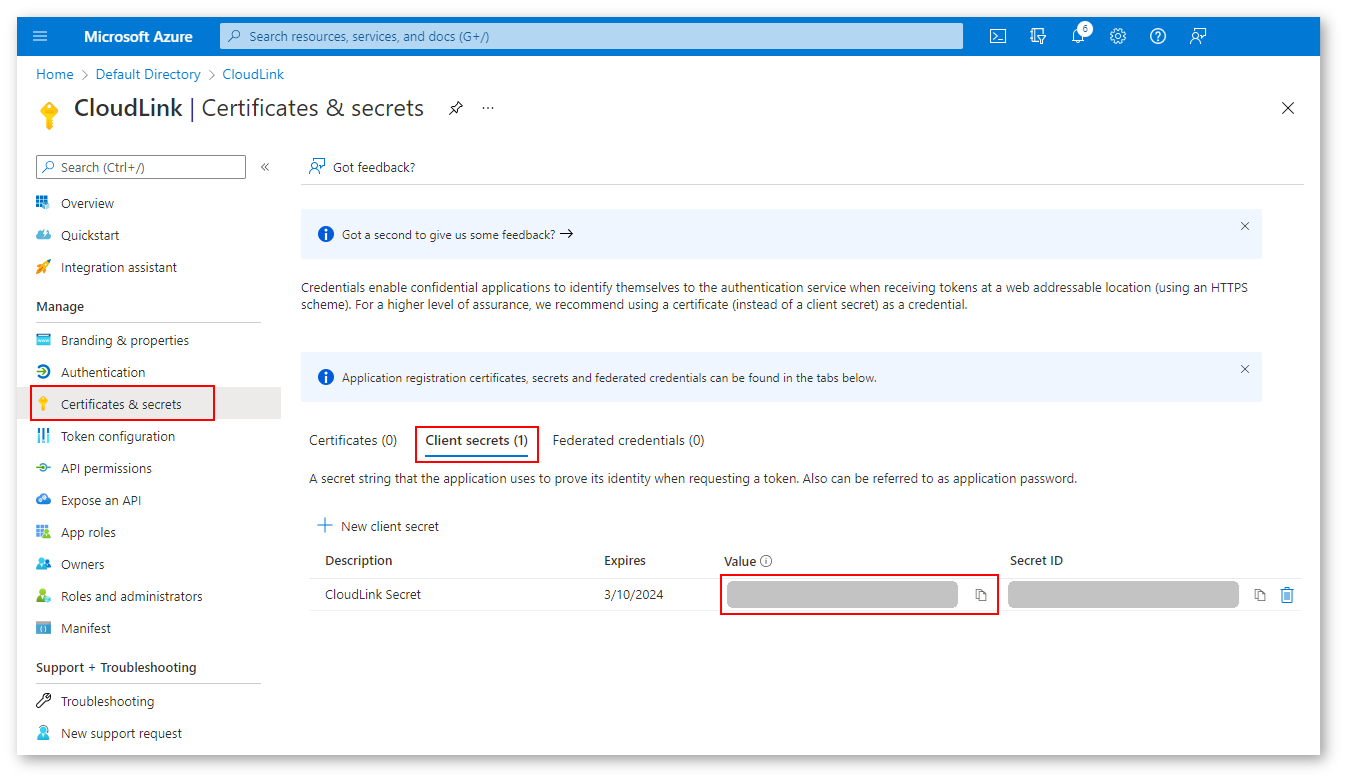Click the Home breadcrumb link

55,74
